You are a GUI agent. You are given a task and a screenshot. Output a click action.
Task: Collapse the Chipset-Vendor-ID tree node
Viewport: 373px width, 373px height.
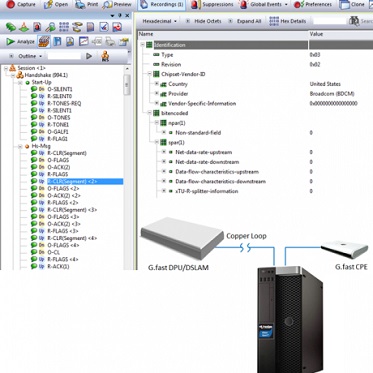pyautogui.click(x=149, y=74)
